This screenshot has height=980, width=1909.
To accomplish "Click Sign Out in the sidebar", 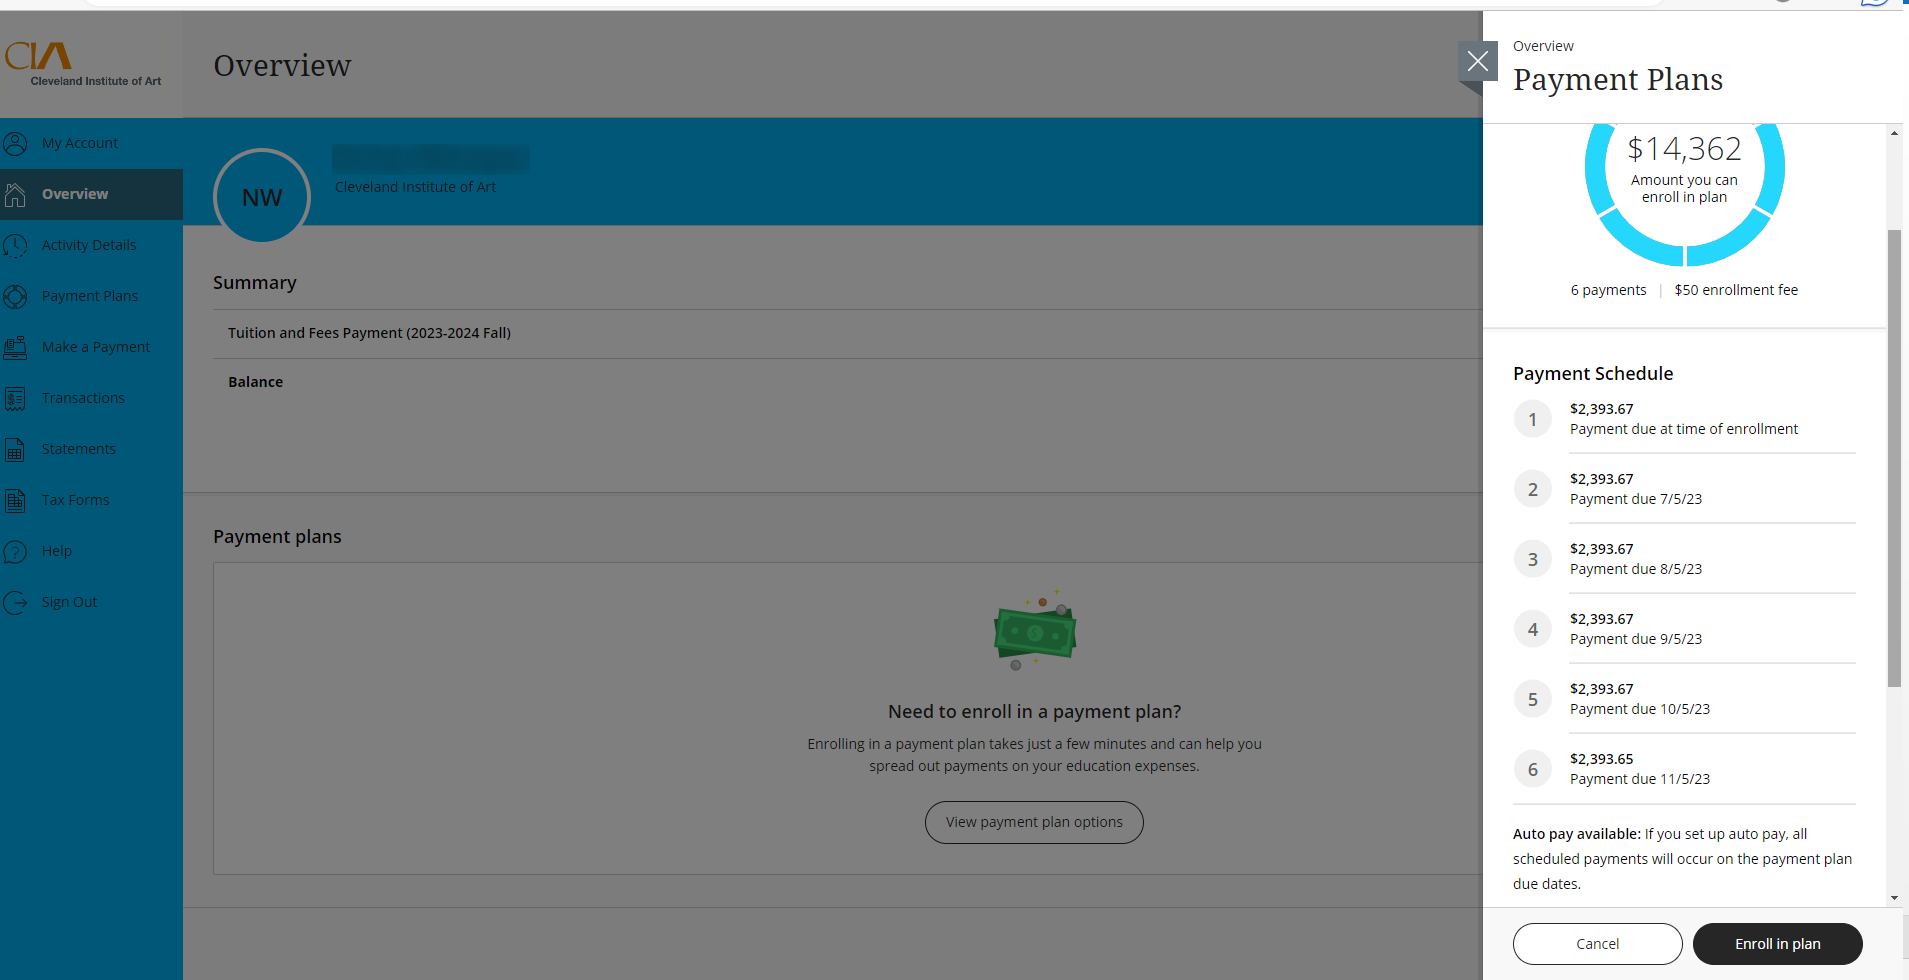I will [x=91, y=602].
